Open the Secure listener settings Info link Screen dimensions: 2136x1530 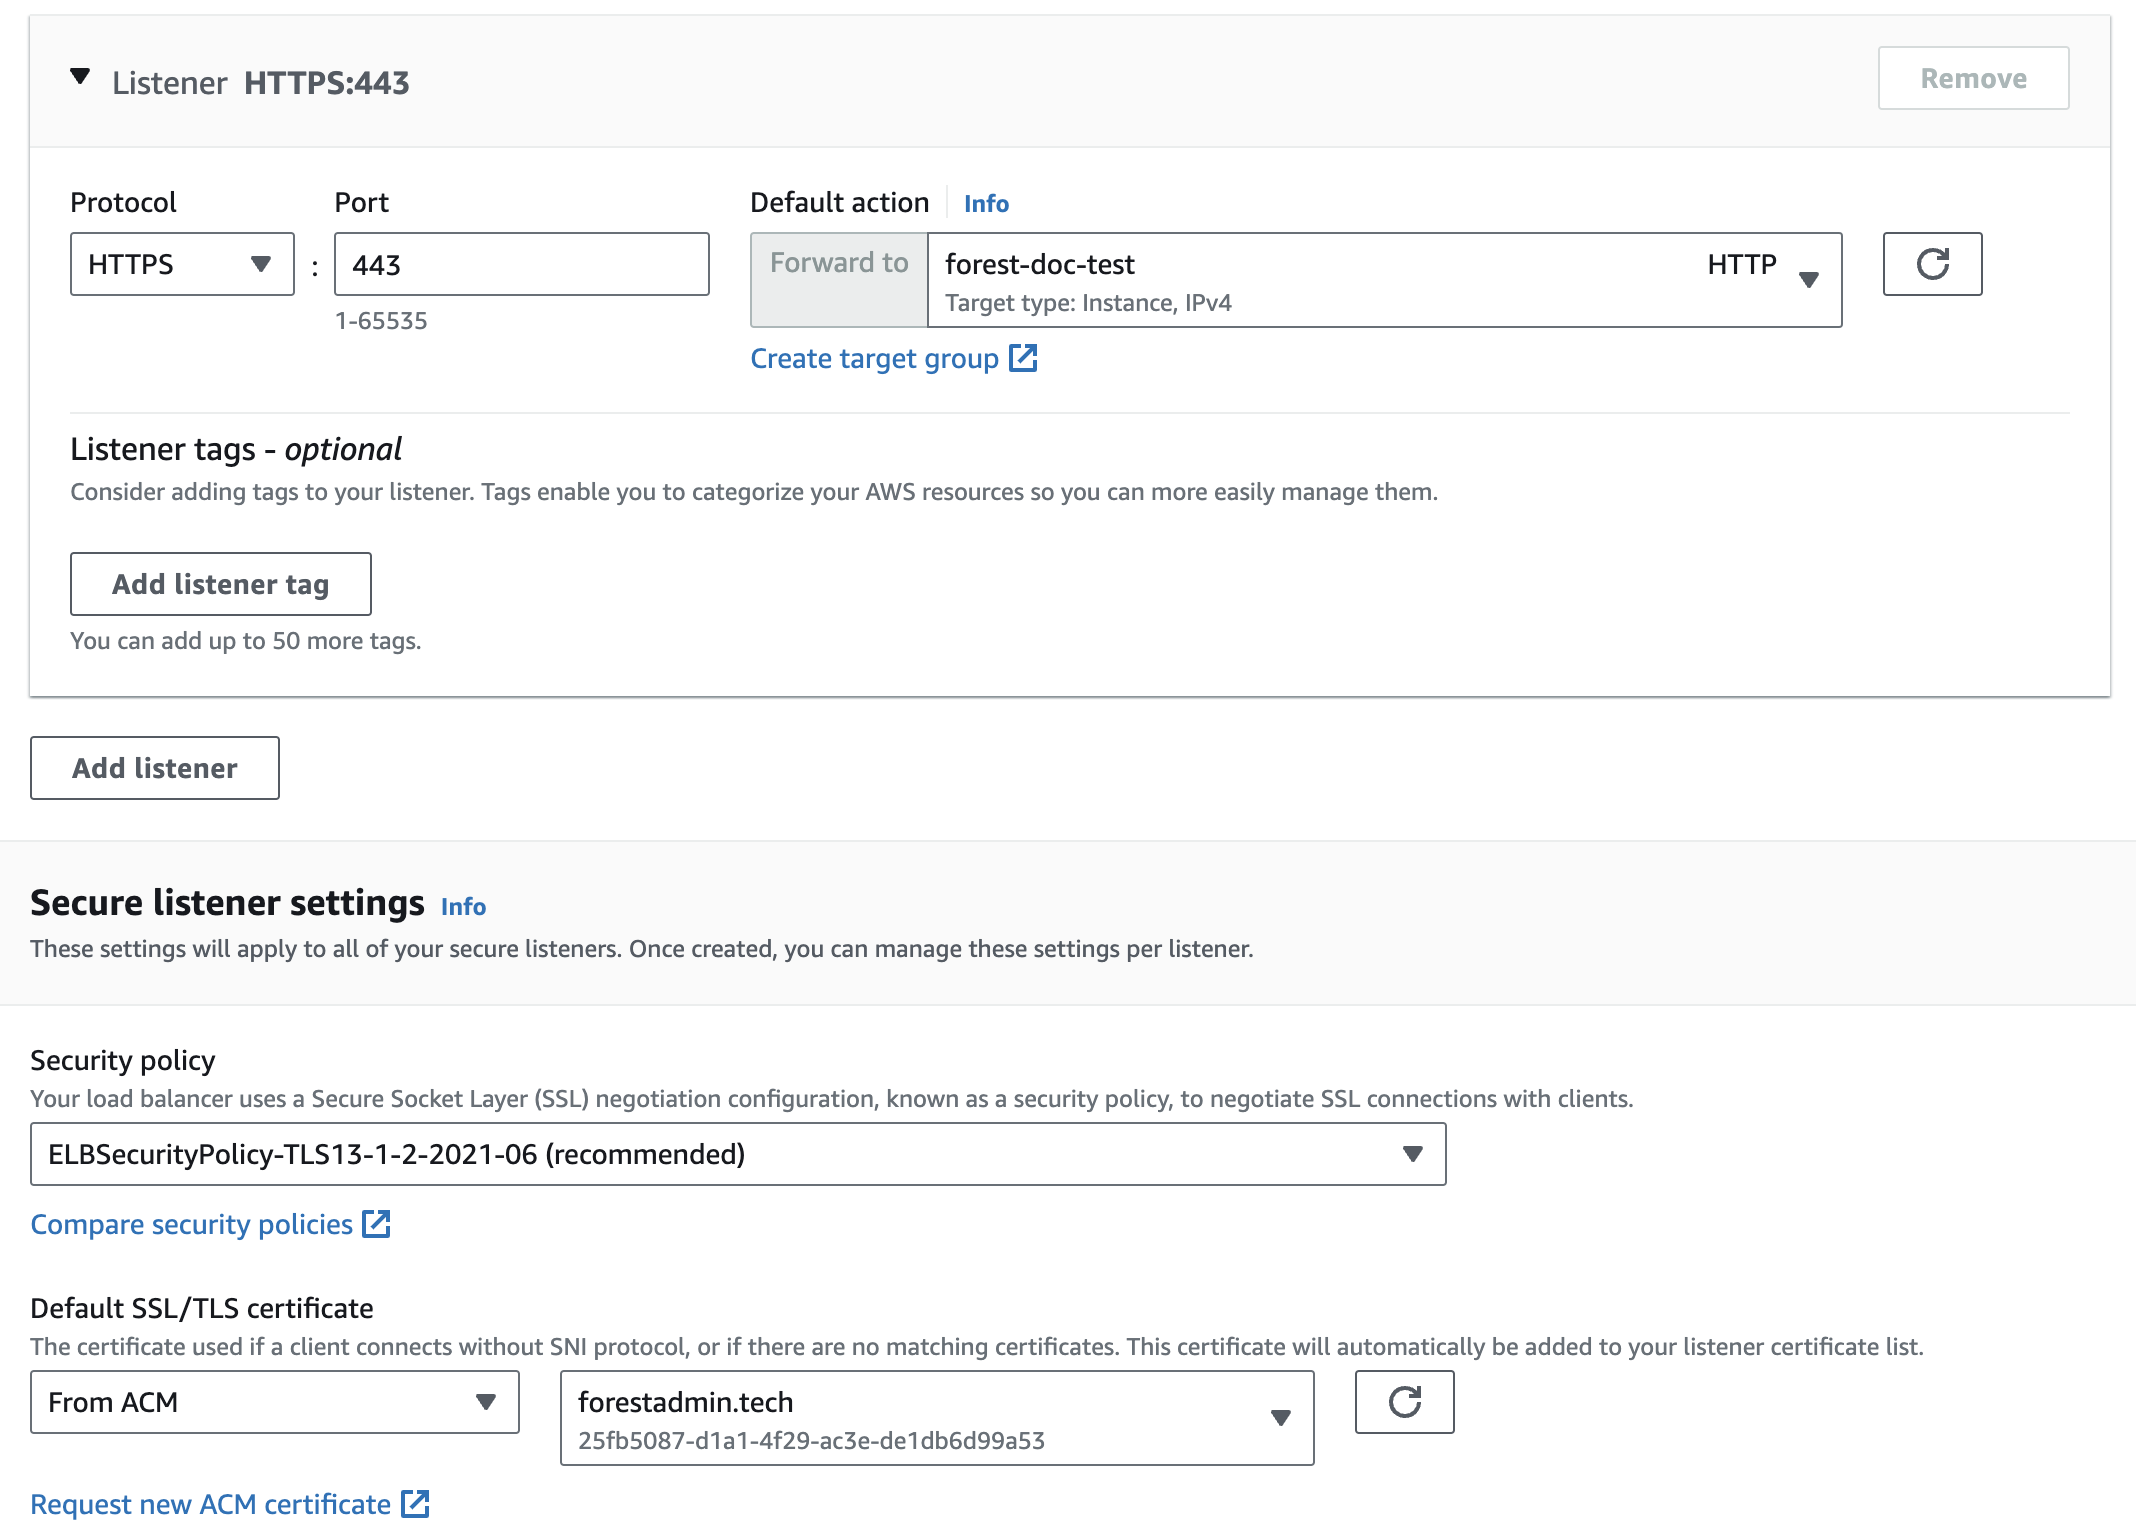click(463, 906)
